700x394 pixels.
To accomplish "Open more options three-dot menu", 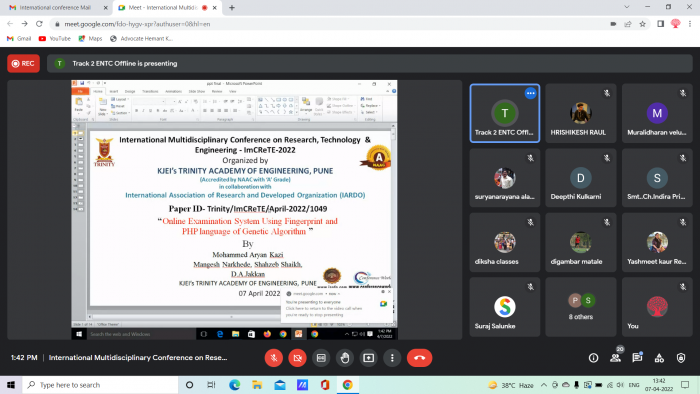I will [392, 358].
